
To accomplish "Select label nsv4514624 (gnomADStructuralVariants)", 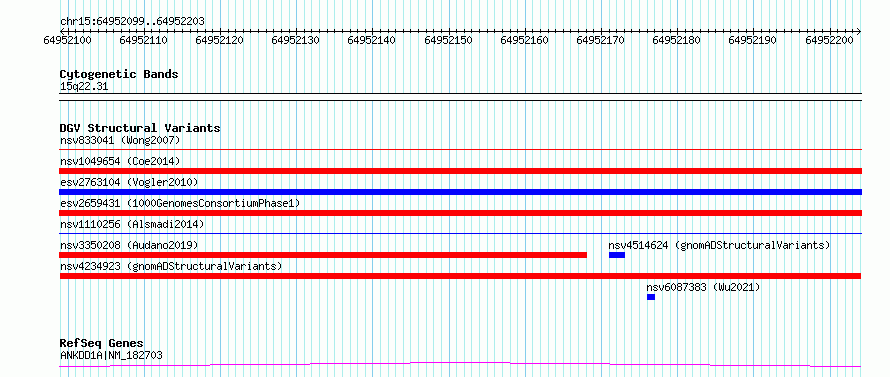I will coord(719,245).
